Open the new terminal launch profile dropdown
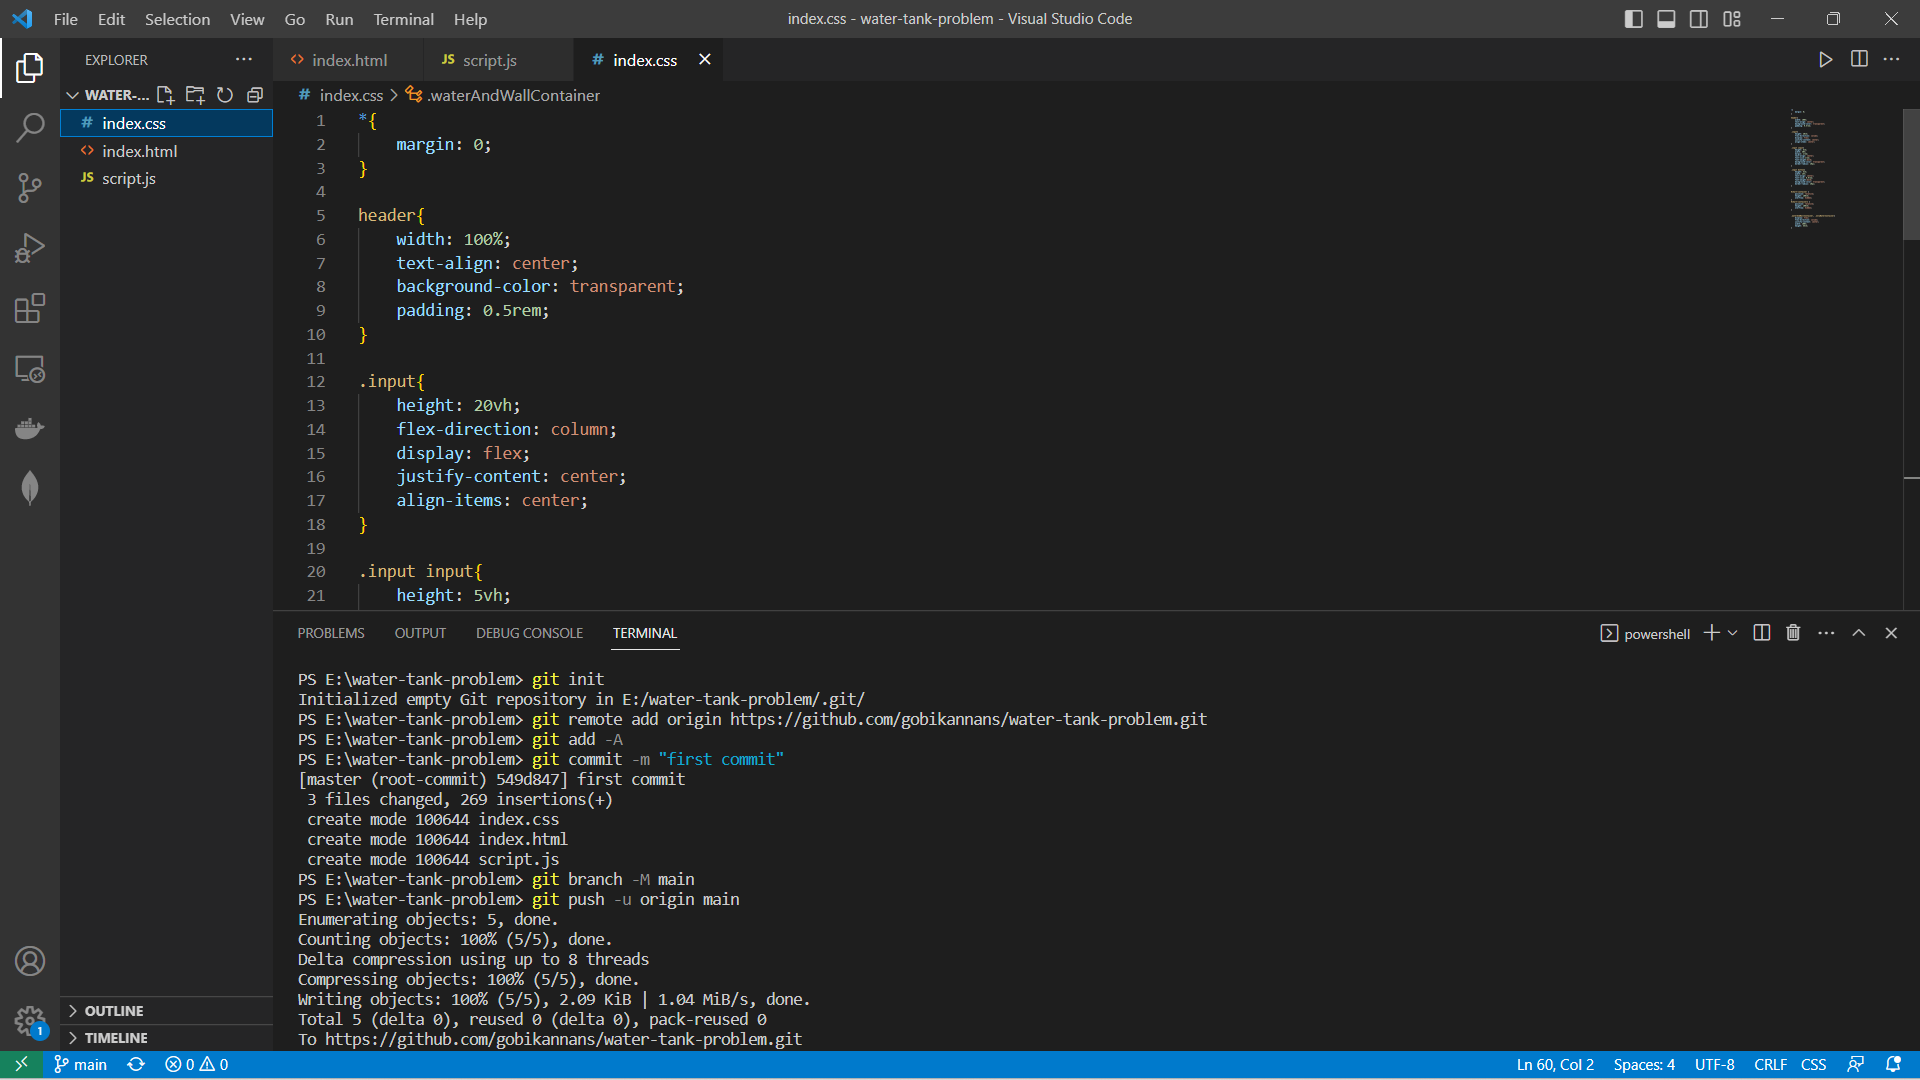The width and height of the screenshot is (1920, 1080). click(x=1733, y=633)
